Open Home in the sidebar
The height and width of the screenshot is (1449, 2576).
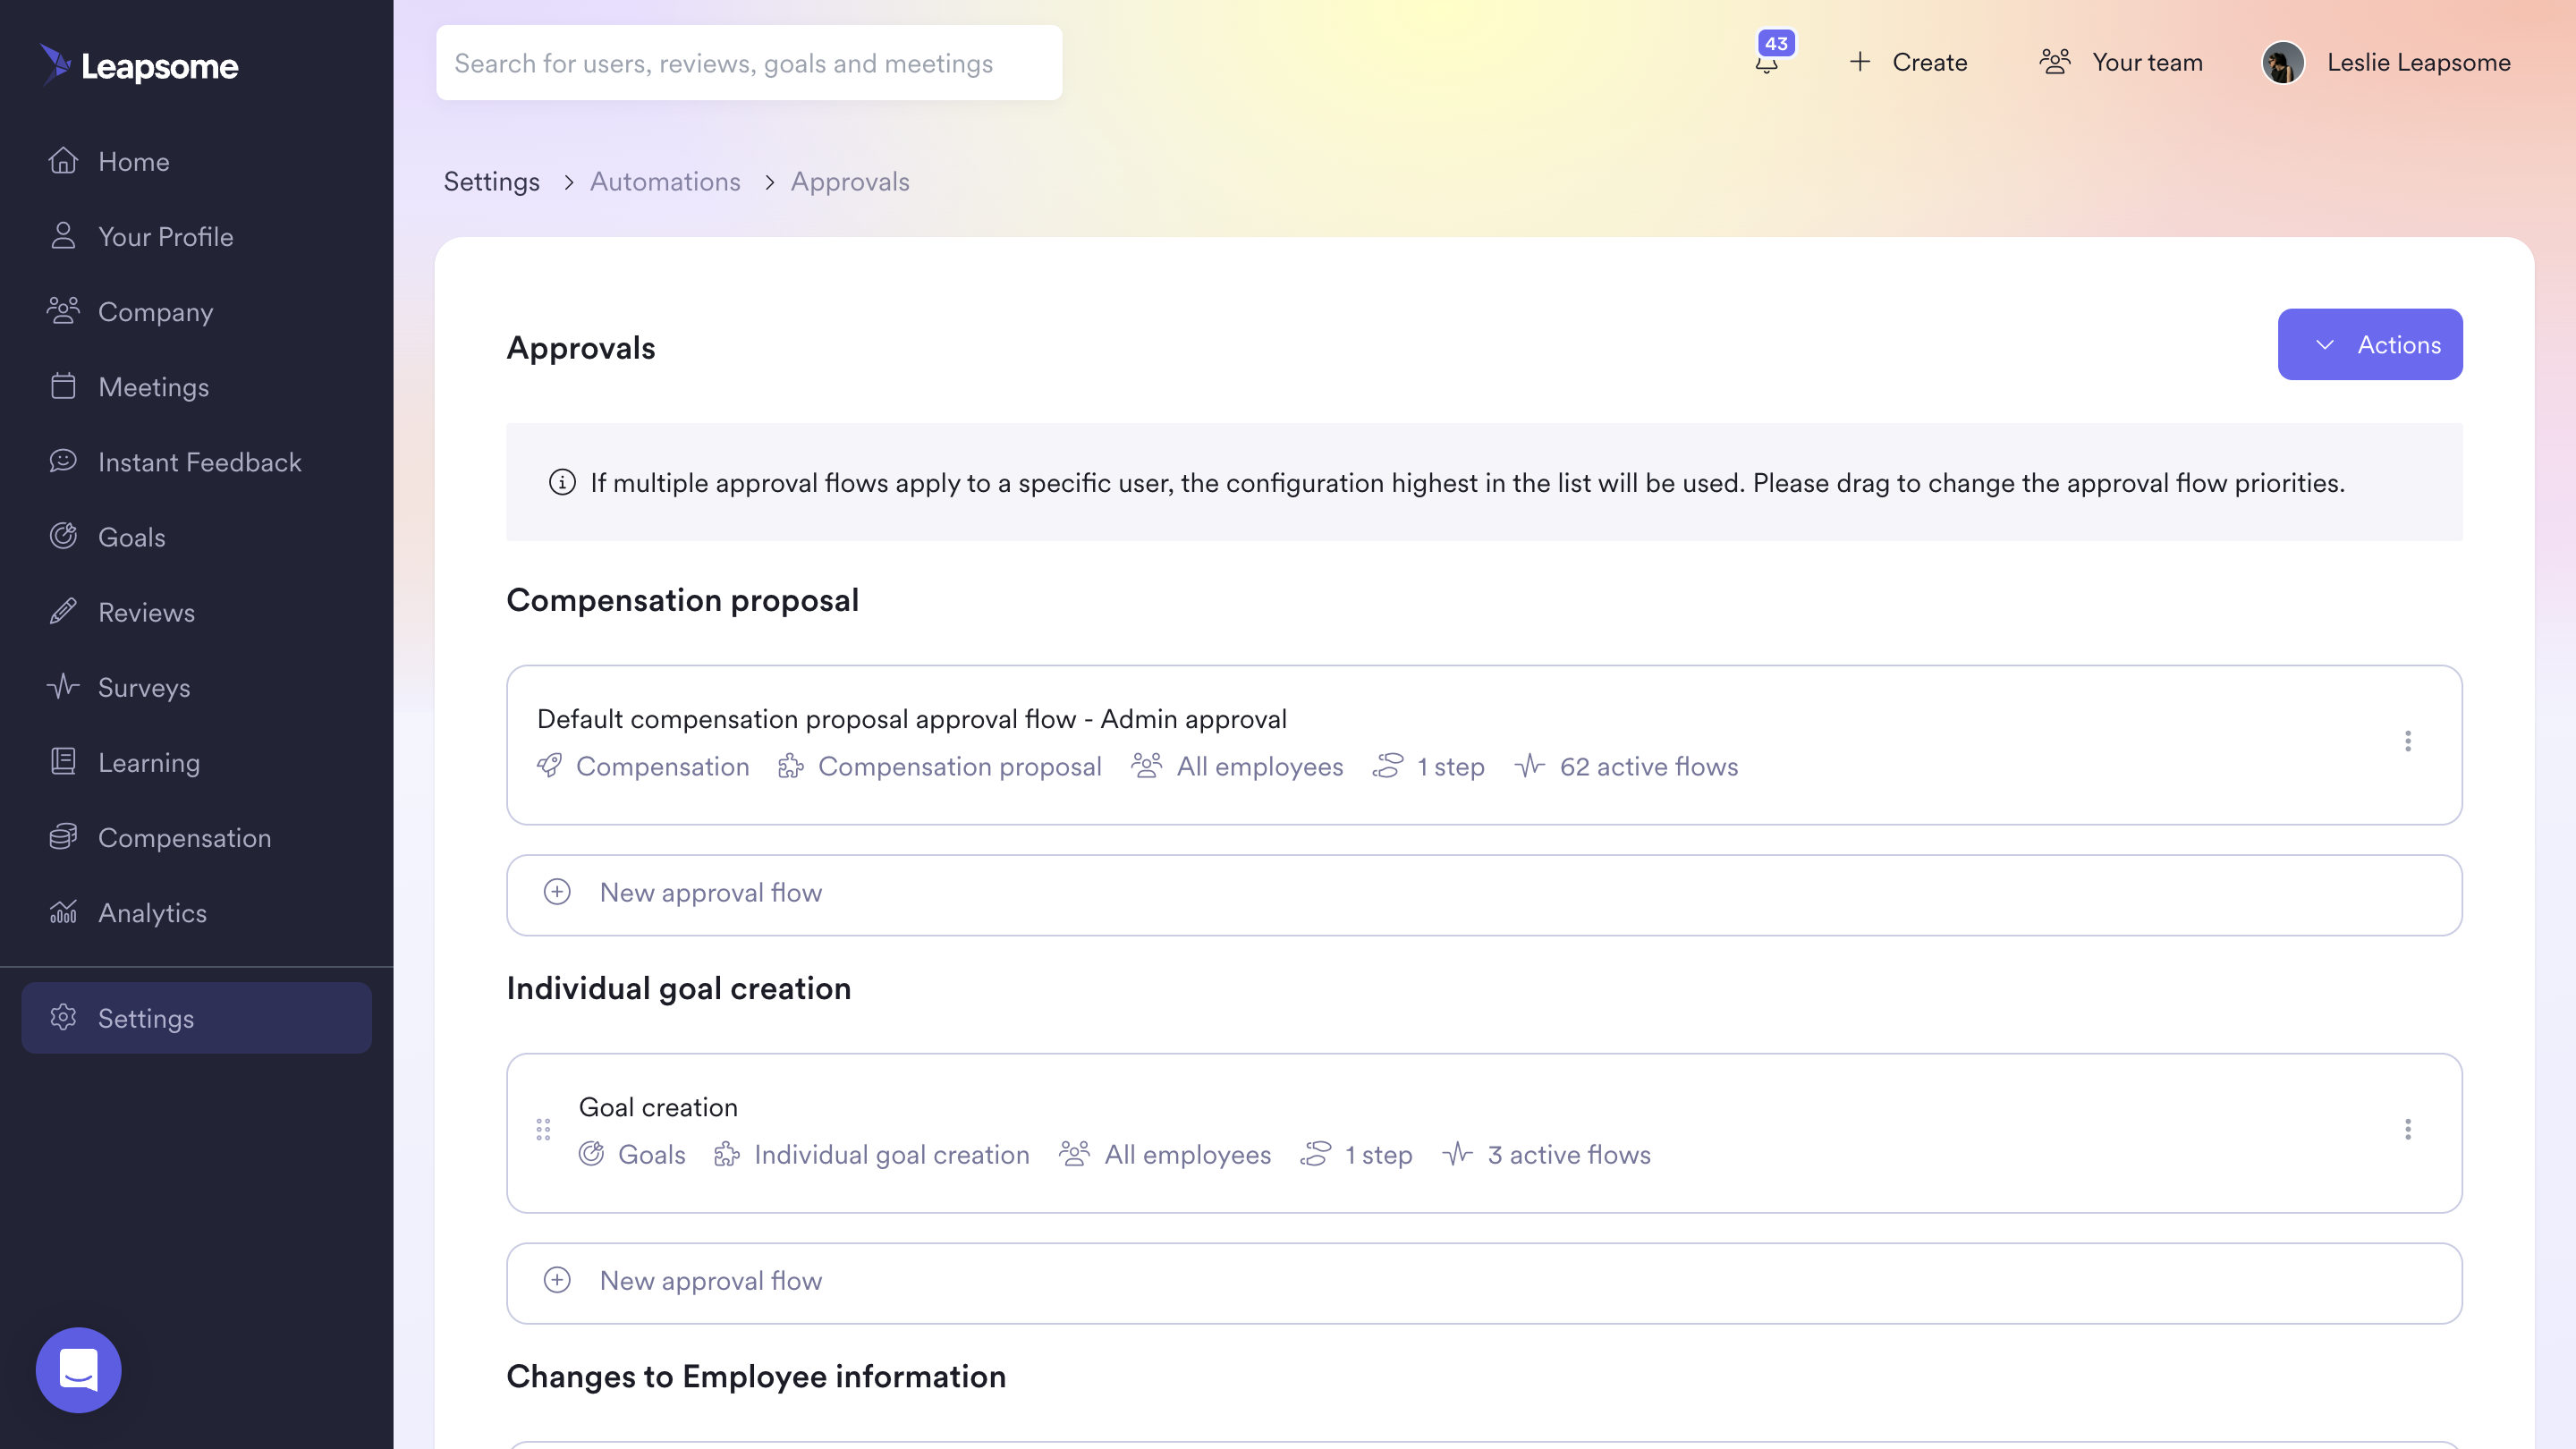[x=134, y=161]
